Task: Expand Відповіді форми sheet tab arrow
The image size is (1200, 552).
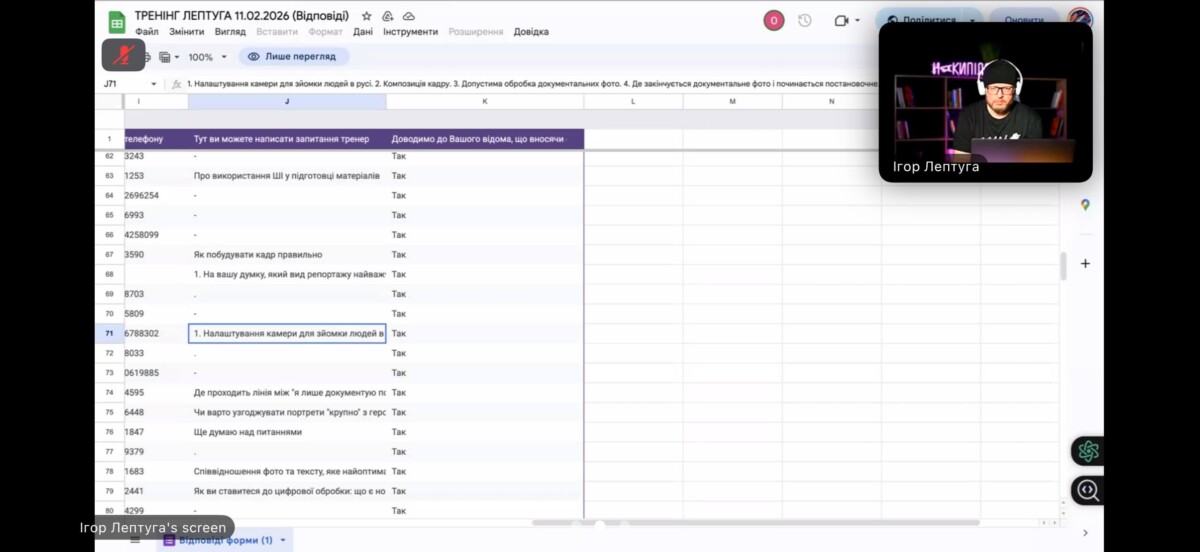Action: [283, 540]
